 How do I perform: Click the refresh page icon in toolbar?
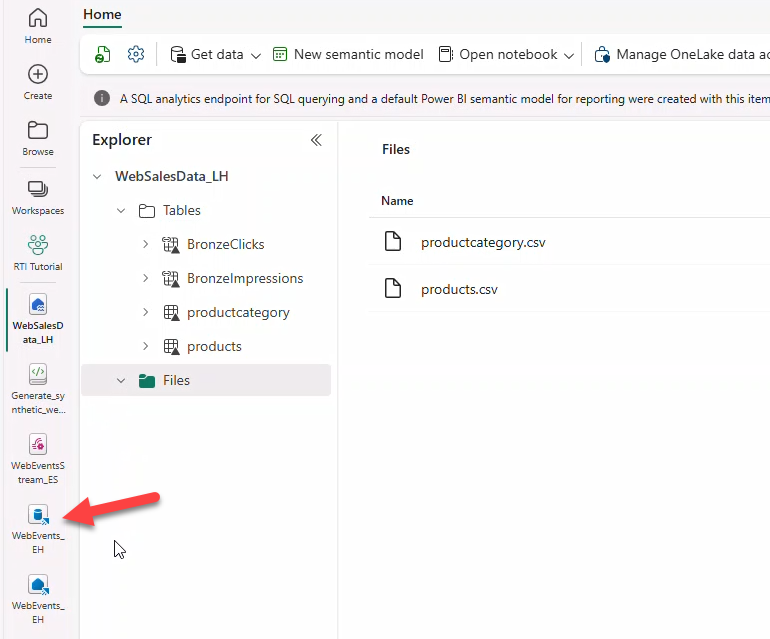[103, 54]
